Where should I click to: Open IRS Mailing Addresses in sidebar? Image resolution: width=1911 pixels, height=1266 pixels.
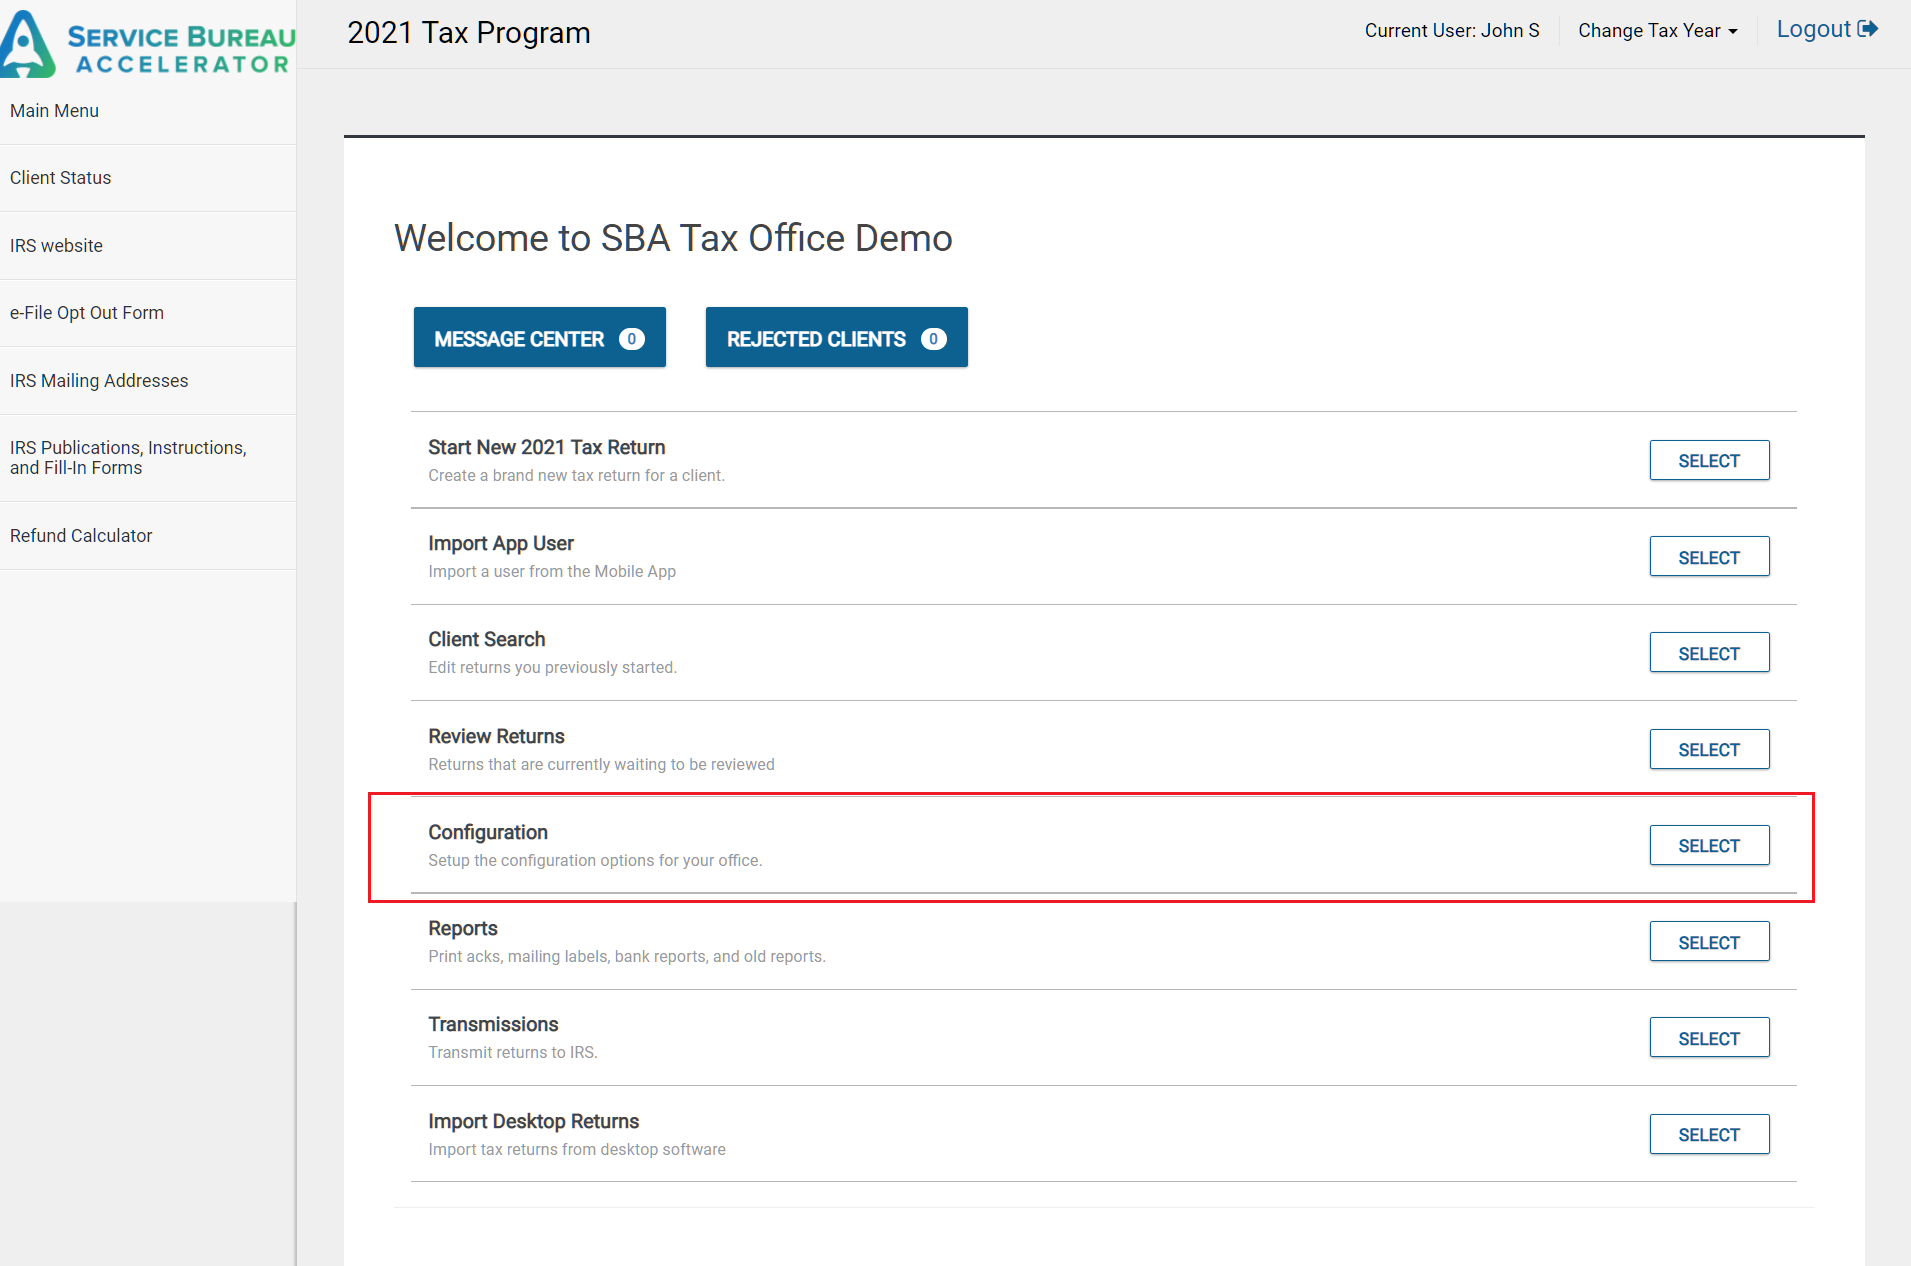98,381
